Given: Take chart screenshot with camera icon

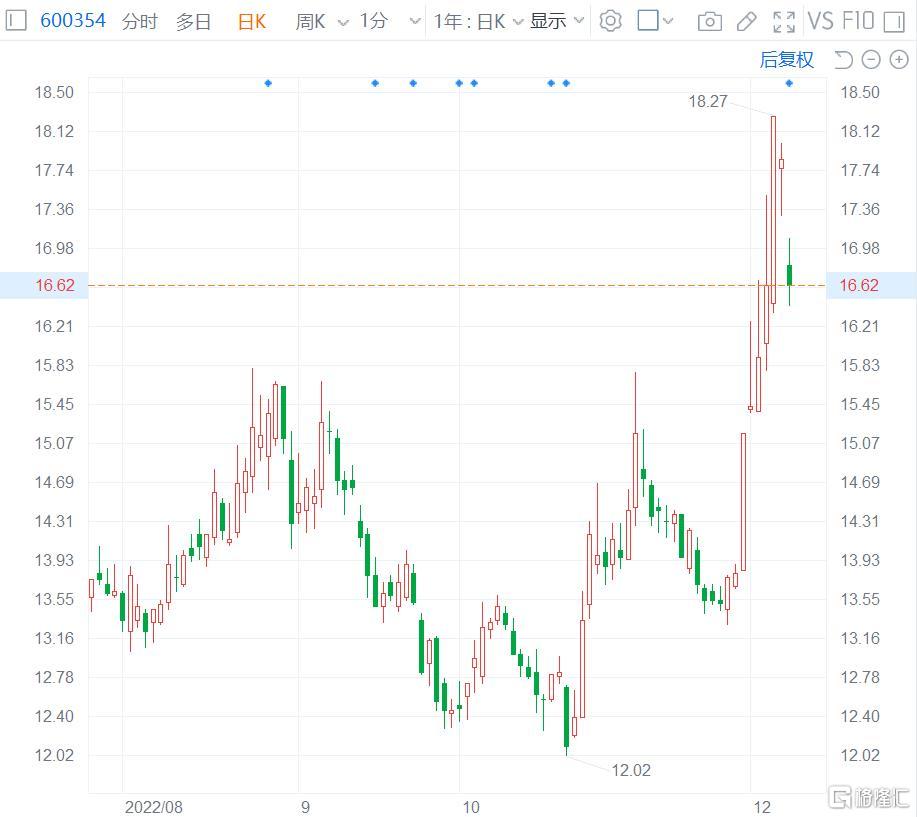Looking at the screenshot, I should (x=709, y=22).
